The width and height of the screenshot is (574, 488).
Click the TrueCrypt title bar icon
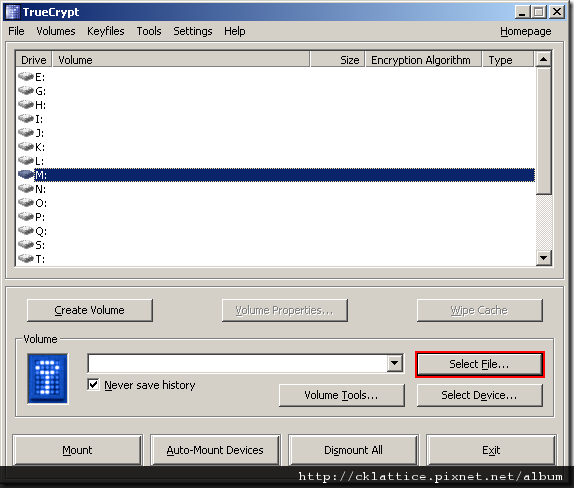pos(12,12)
